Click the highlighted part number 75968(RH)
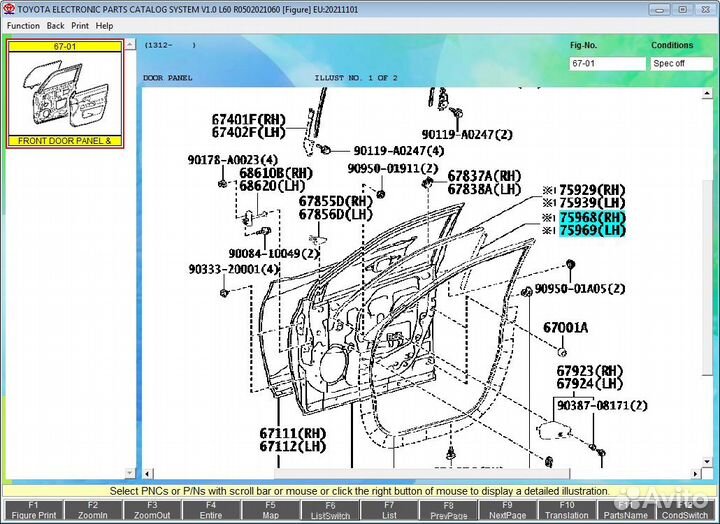Screen dimensions: 720x524 (x=592, y=217)
